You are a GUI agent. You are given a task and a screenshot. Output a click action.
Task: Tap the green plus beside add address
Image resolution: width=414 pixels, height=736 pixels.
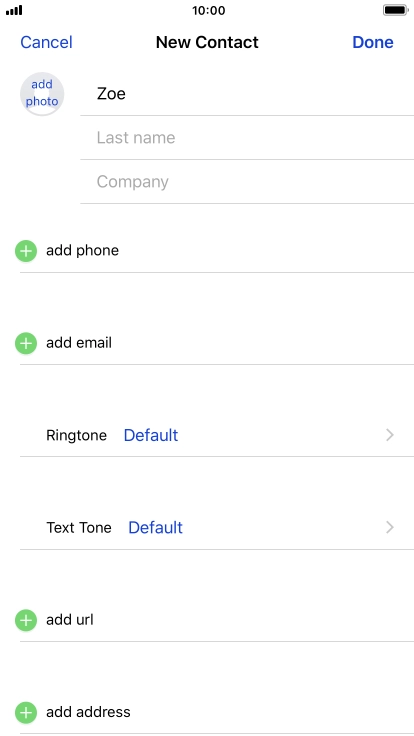pyautogui.click(x=26, y=713)
